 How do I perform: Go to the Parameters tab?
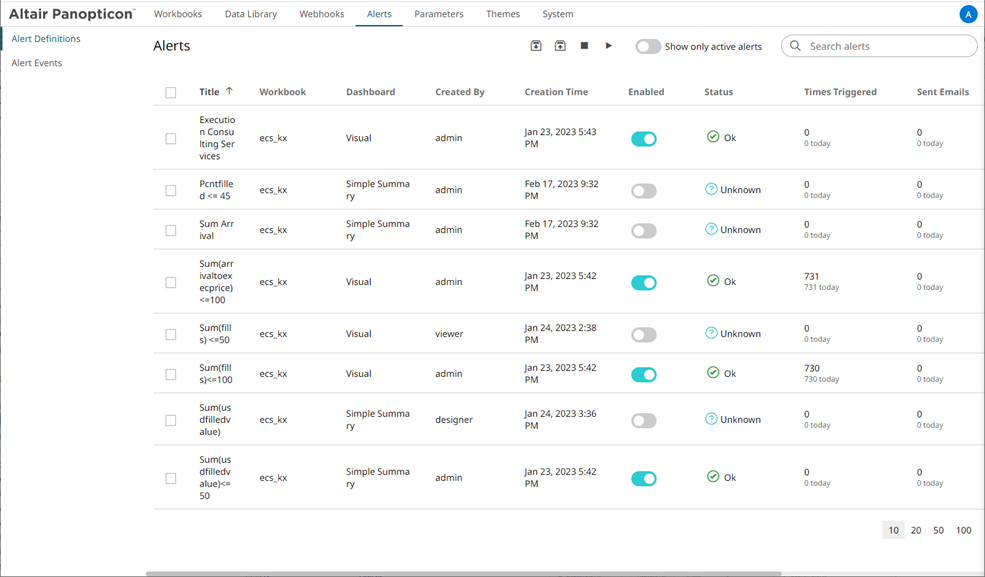[x=438, y=14]
